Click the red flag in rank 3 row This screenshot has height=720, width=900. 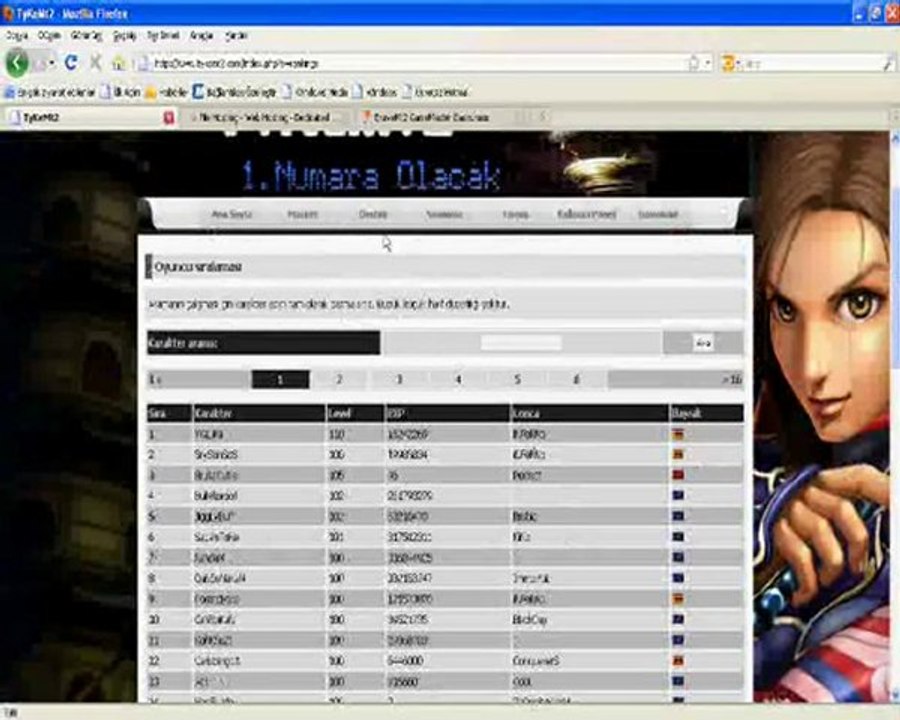tap(678, 475)
